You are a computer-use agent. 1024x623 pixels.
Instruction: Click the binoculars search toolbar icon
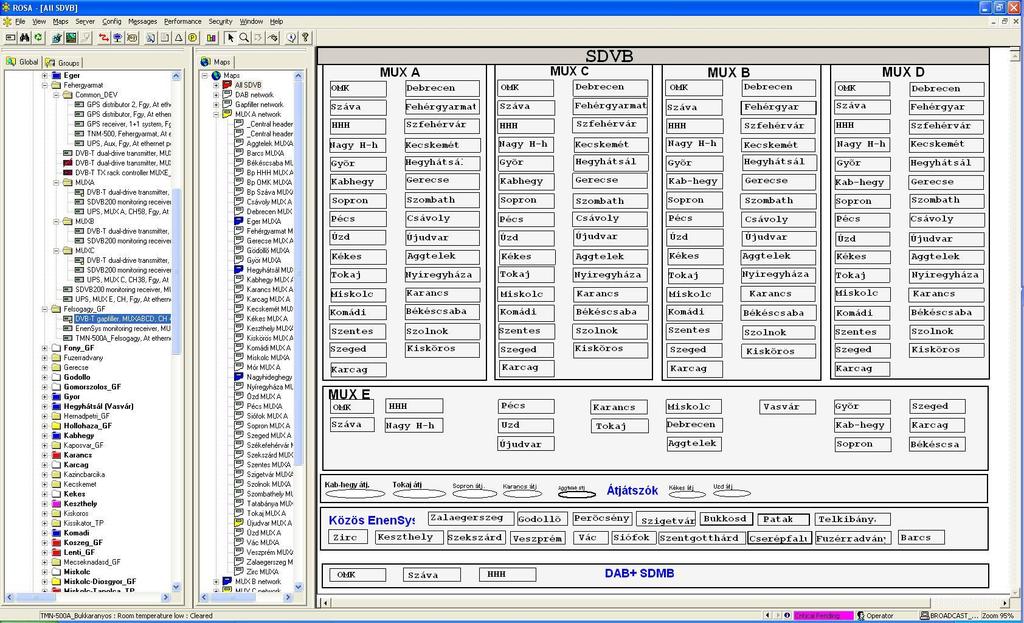pyautogui.click(x=25, y=38)
